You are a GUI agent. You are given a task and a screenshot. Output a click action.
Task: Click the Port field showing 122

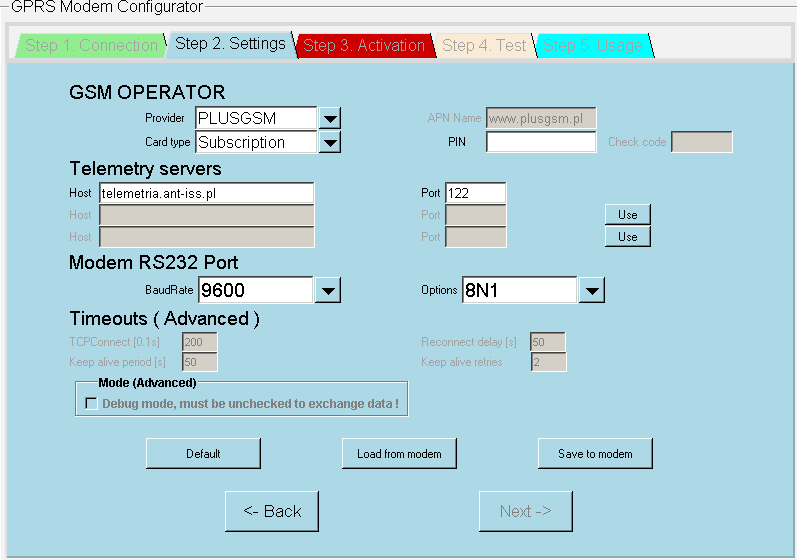pyautogui.click(x=475, y=193)
